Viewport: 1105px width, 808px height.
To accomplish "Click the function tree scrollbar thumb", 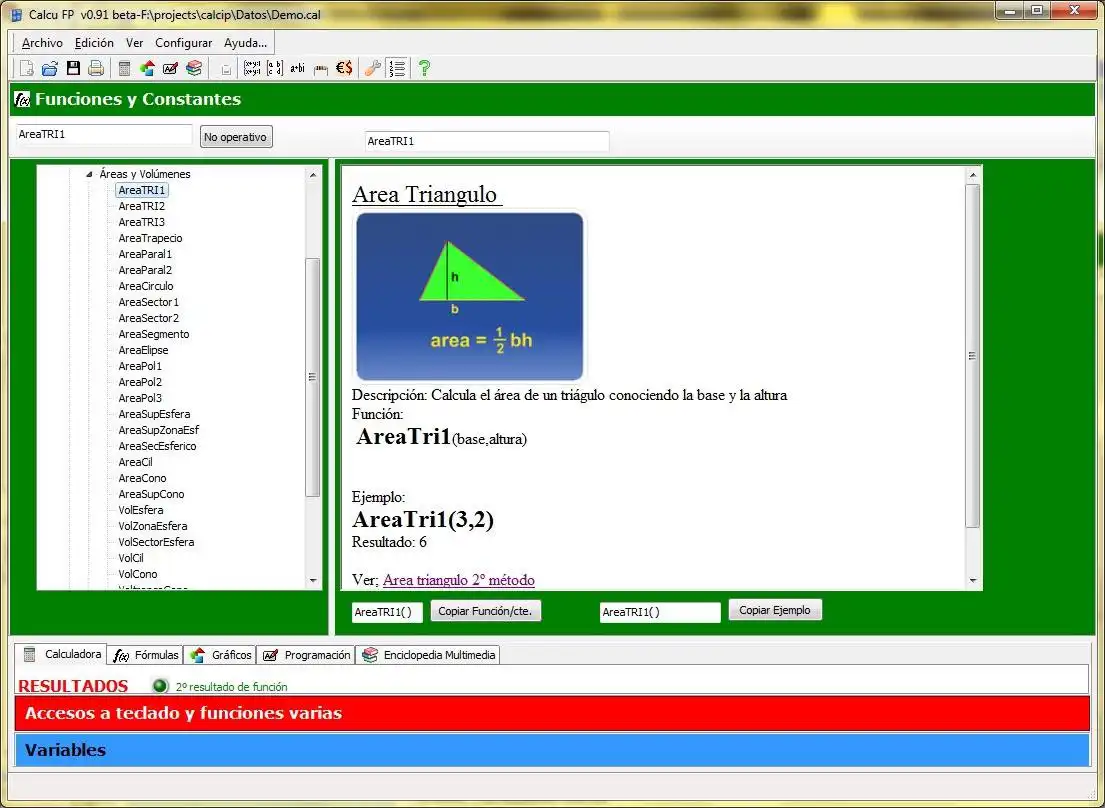I will (x=313, y=377).
